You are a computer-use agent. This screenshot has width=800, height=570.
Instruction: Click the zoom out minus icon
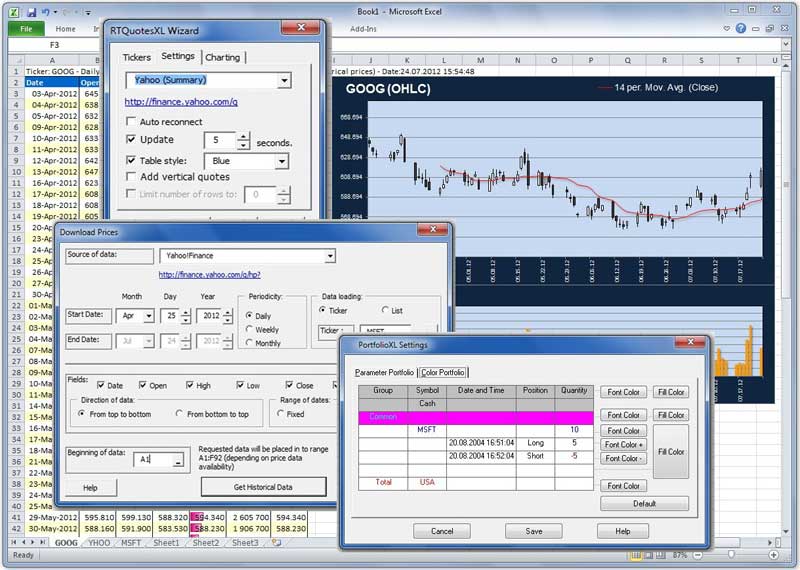697,555
